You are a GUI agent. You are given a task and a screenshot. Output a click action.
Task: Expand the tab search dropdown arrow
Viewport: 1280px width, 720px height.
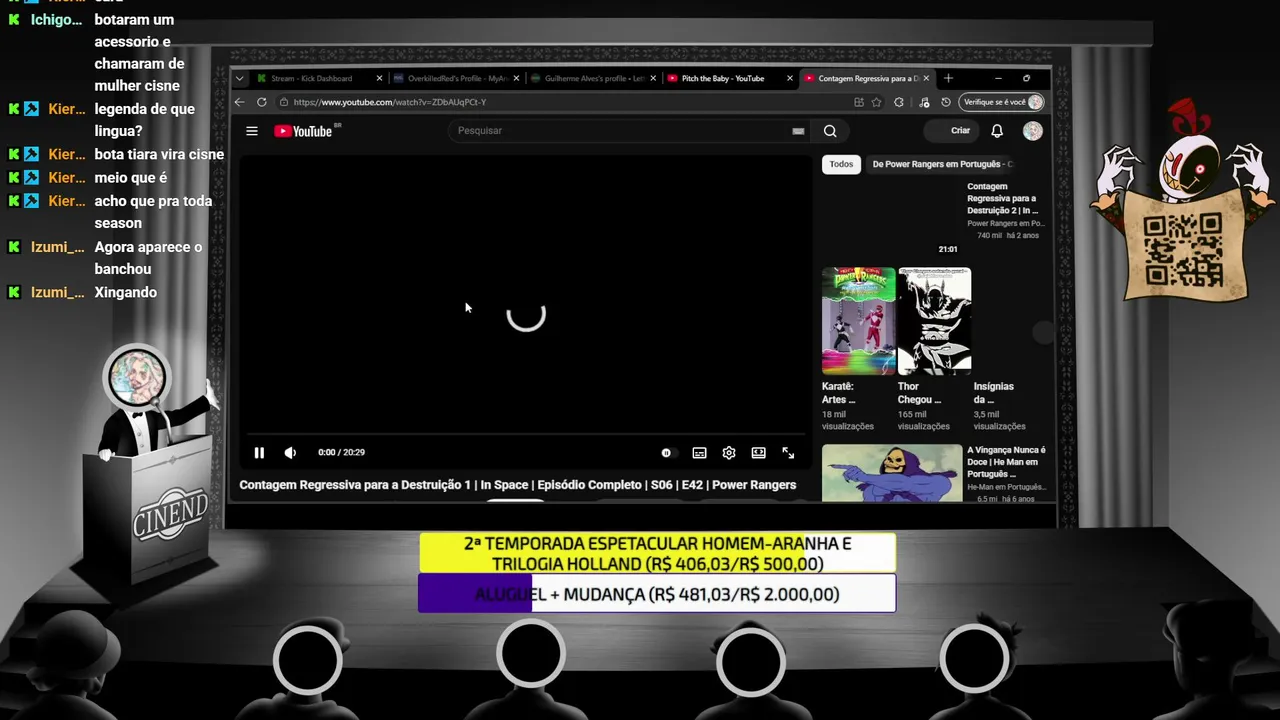[239, 78]
